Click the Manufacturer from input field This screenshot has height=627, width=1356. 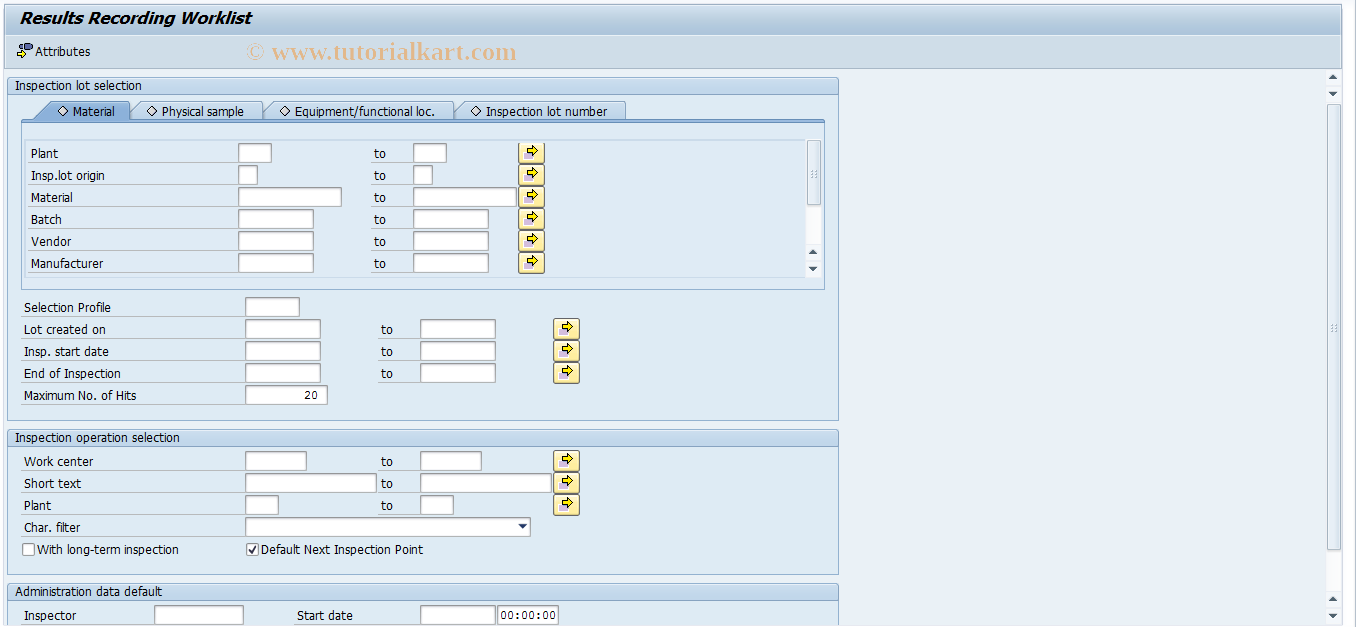coord(276,263)
